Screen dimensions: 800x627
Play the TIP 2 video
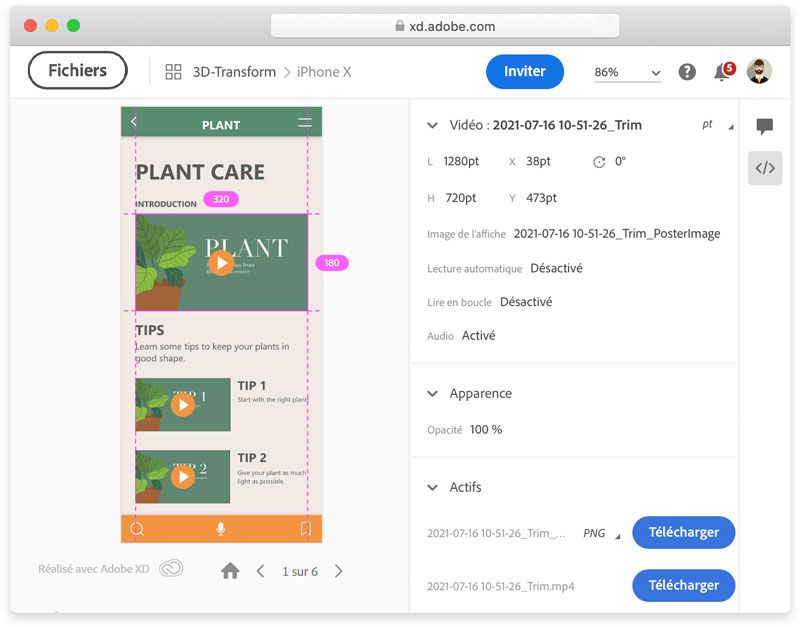[183, 477]
